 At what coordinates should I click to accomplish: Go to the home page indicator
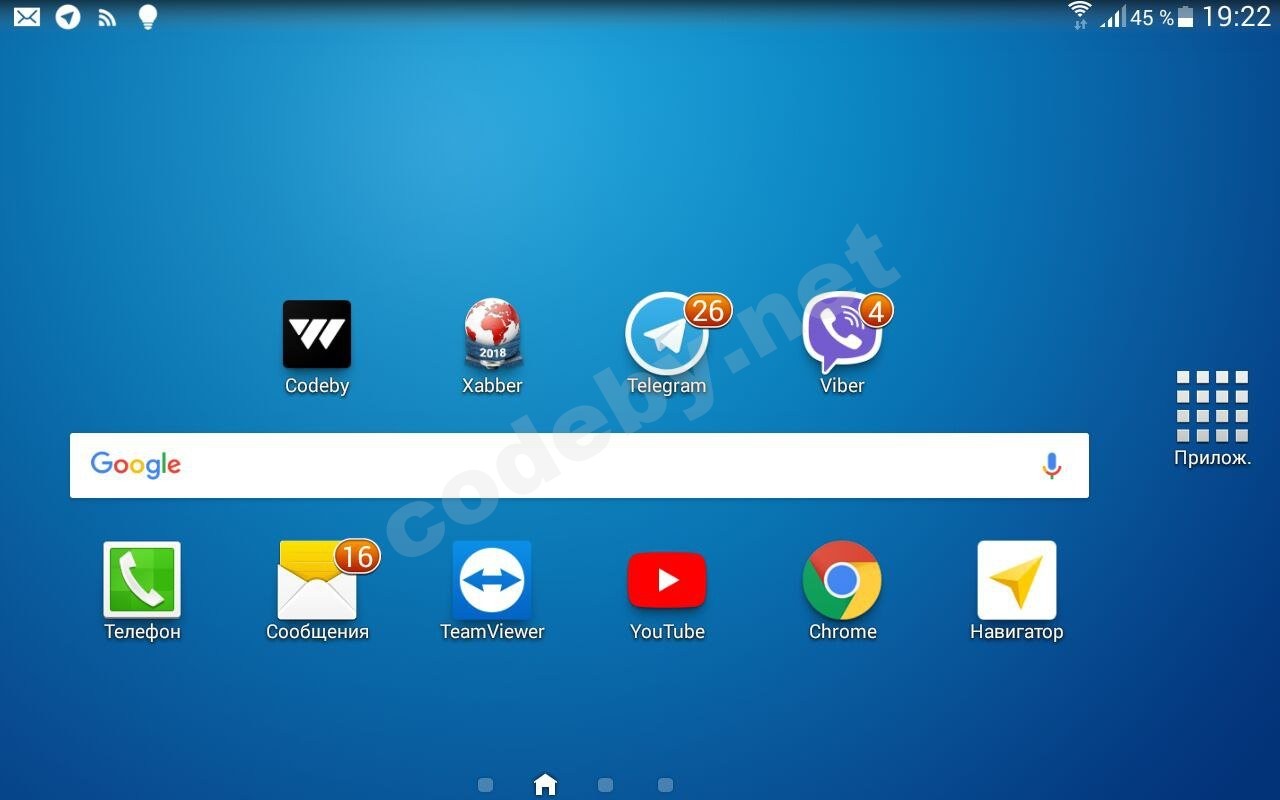(x=545, y=785)
